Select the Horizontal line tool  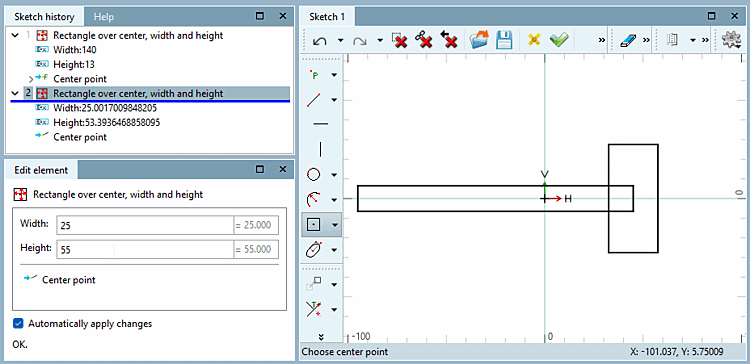(320, 124)
